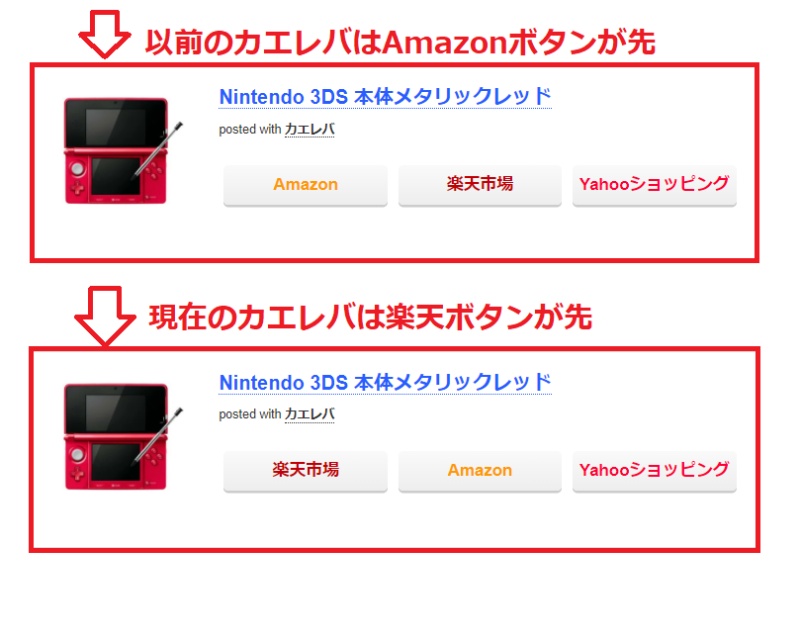Follow the カエレバ link in the Amazon-first box
800x639 pixels.
click(x=309, y=129)
